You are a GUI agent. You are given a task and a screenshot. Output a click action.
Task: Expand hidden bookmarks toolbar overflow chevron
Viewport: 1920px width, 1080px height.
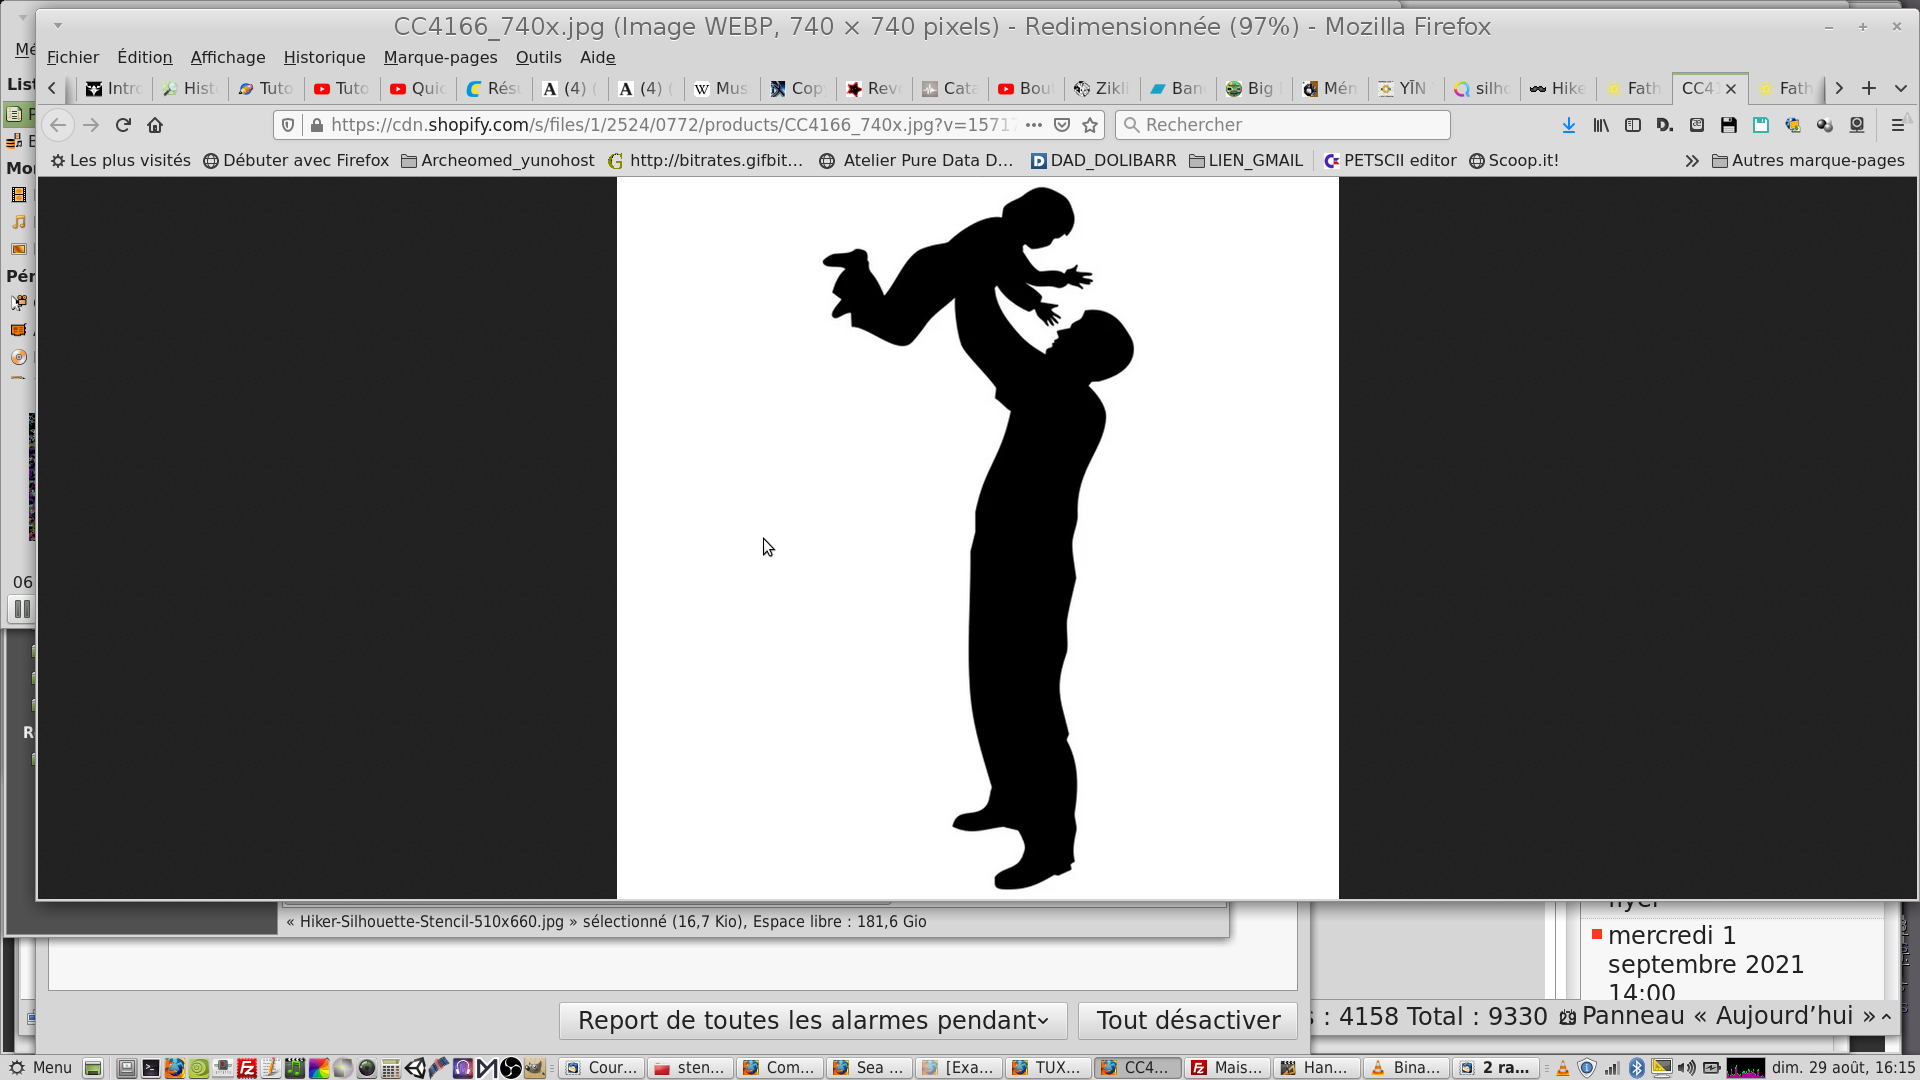point(1691,161)
